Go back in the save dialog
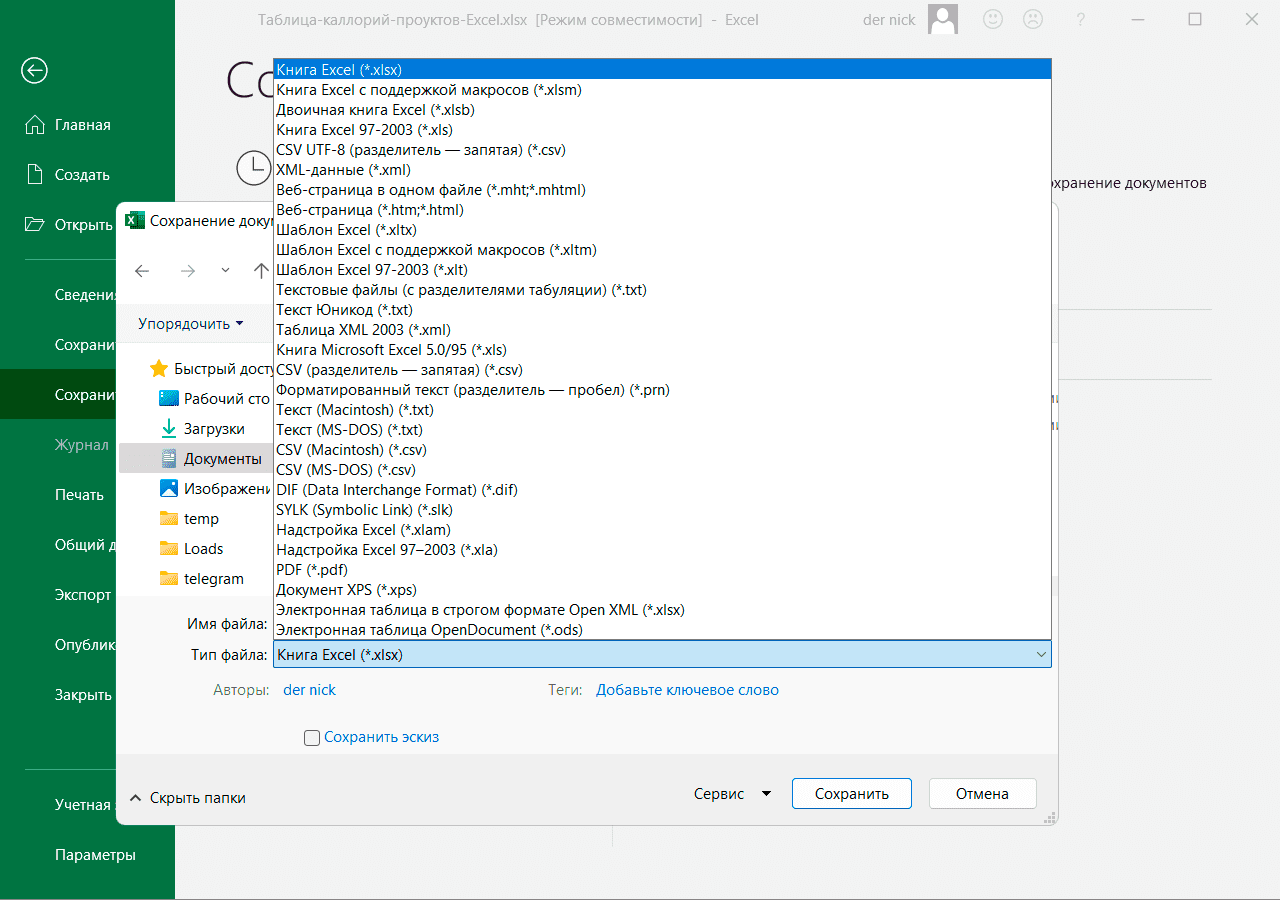The height and width of the screenshot is (900, 1280). pyautogui.click(x=142, y=271)
